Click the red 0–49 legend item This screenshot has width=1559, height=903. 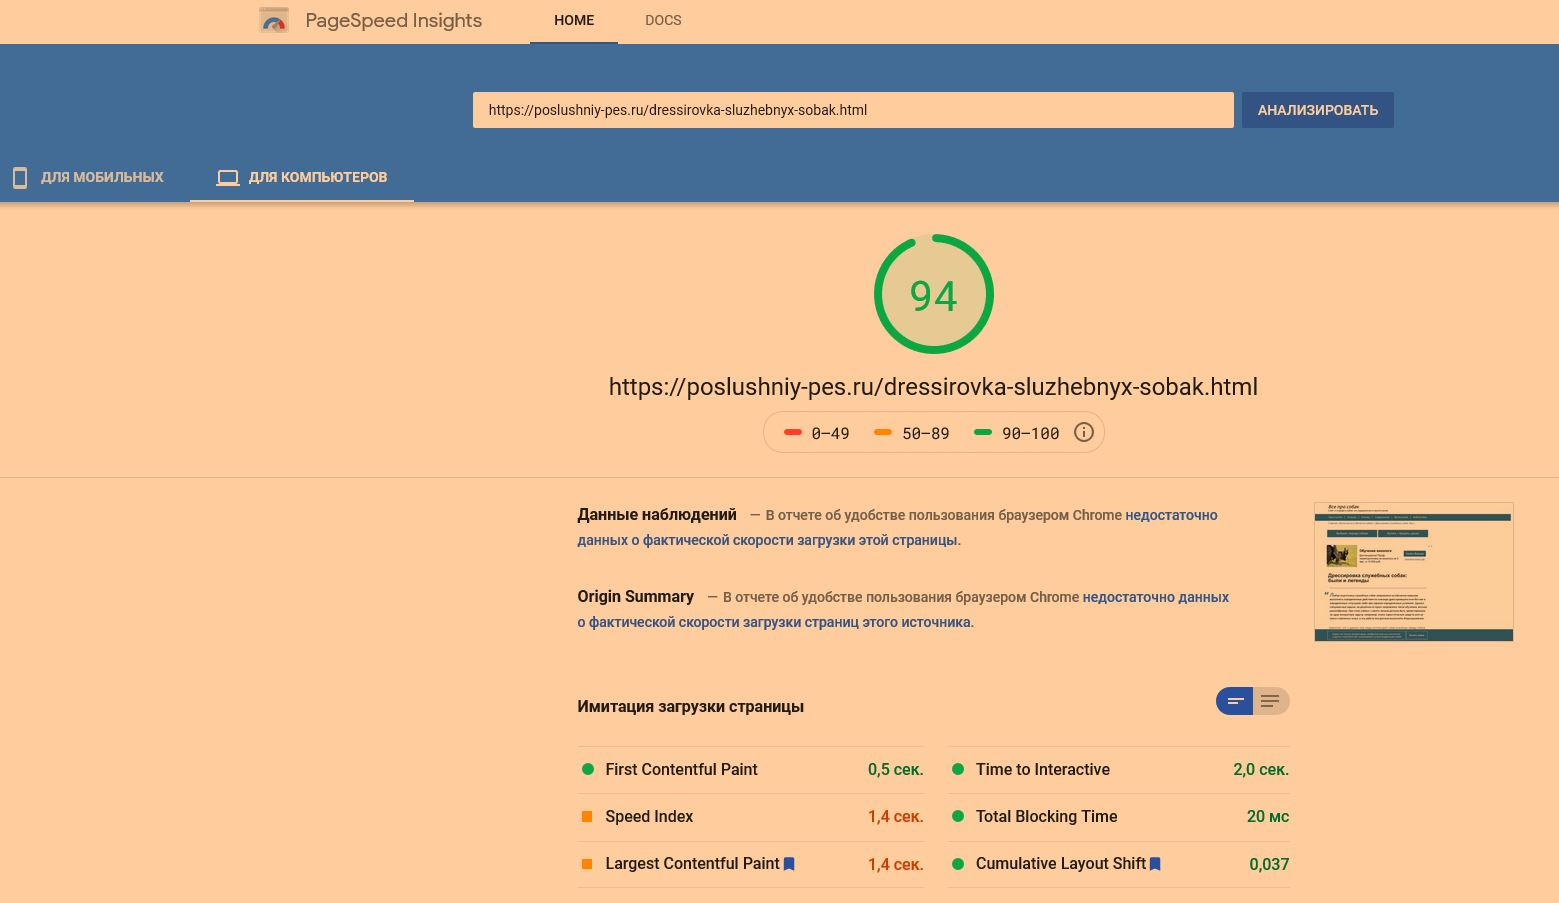point(817,433)
